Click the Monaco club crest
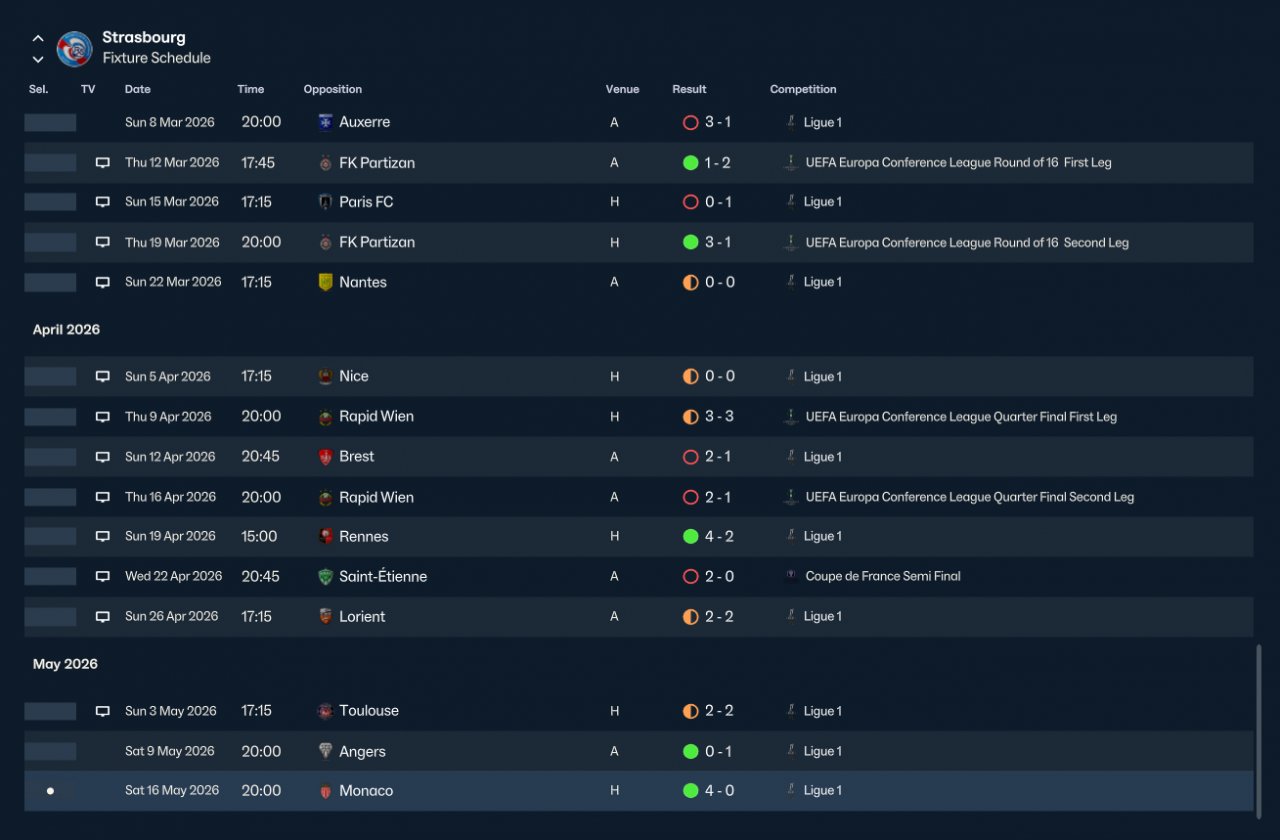 coord(325,791)
